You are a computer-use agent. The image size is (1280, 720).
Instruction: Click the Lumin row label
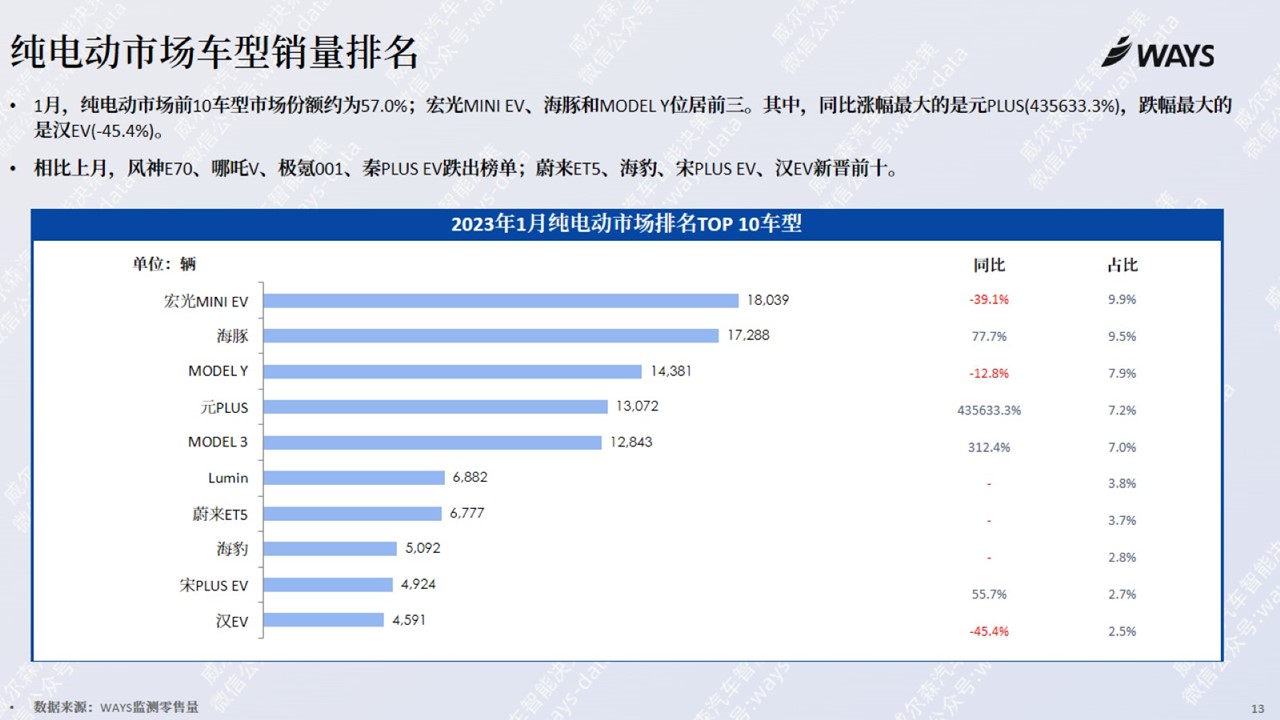coord(228,478)
